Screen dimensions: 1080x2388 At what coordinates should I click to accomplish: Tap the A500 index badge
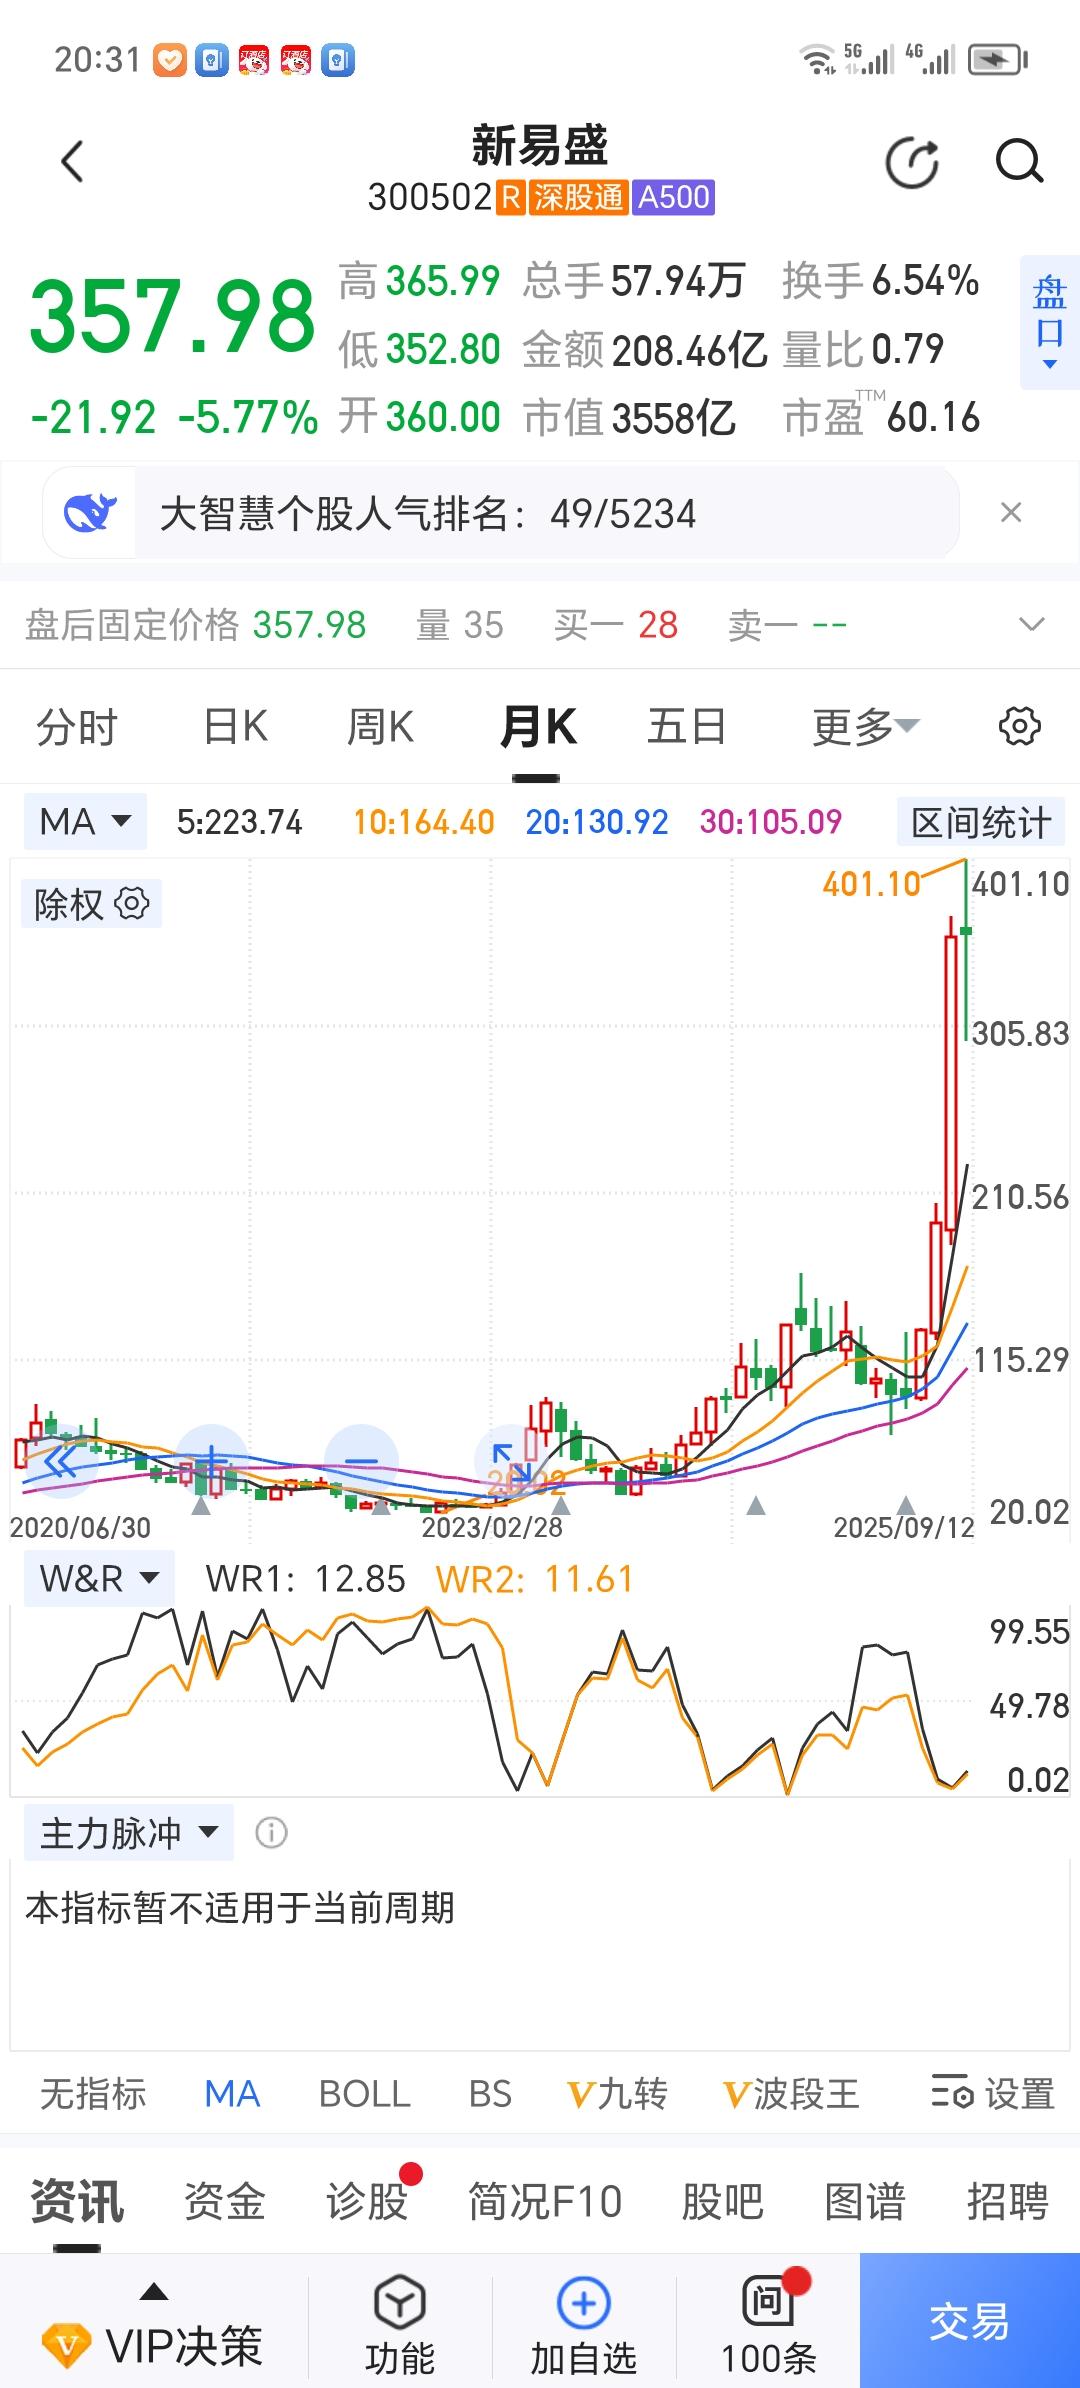(674, 197)
